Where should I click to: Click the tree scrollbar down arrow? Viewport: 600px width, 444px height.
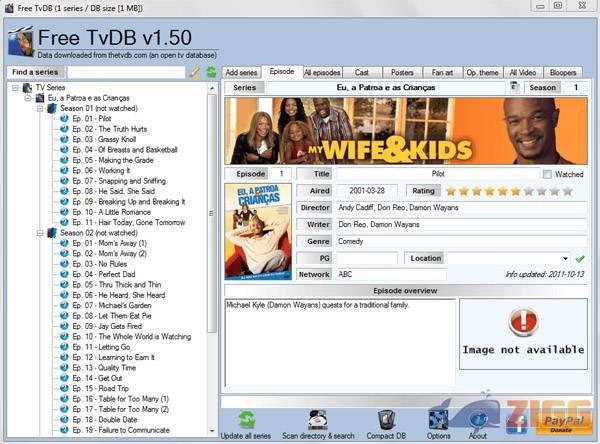[212, 431]
